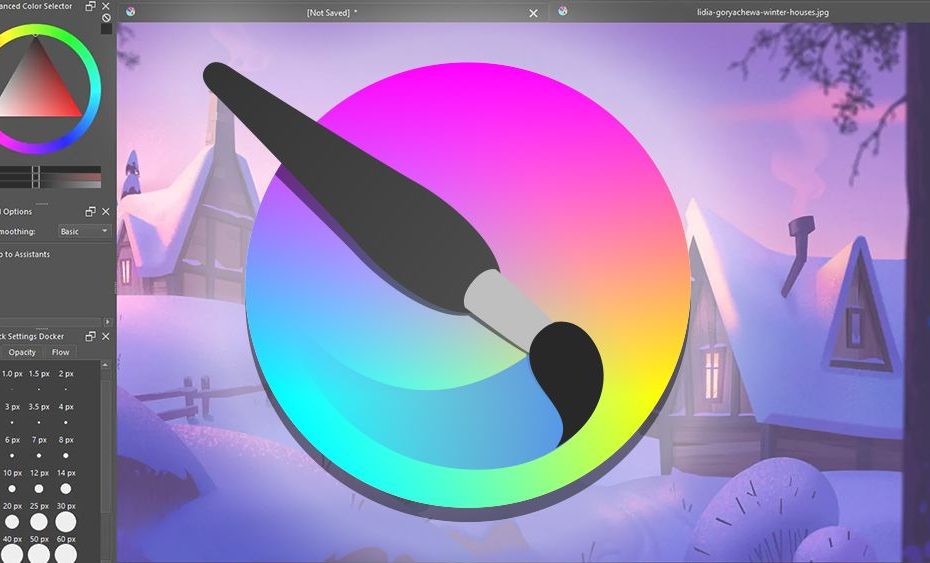Open the Smoothing dropdown set to Basic
930x563 pixels.
point(83,231)
